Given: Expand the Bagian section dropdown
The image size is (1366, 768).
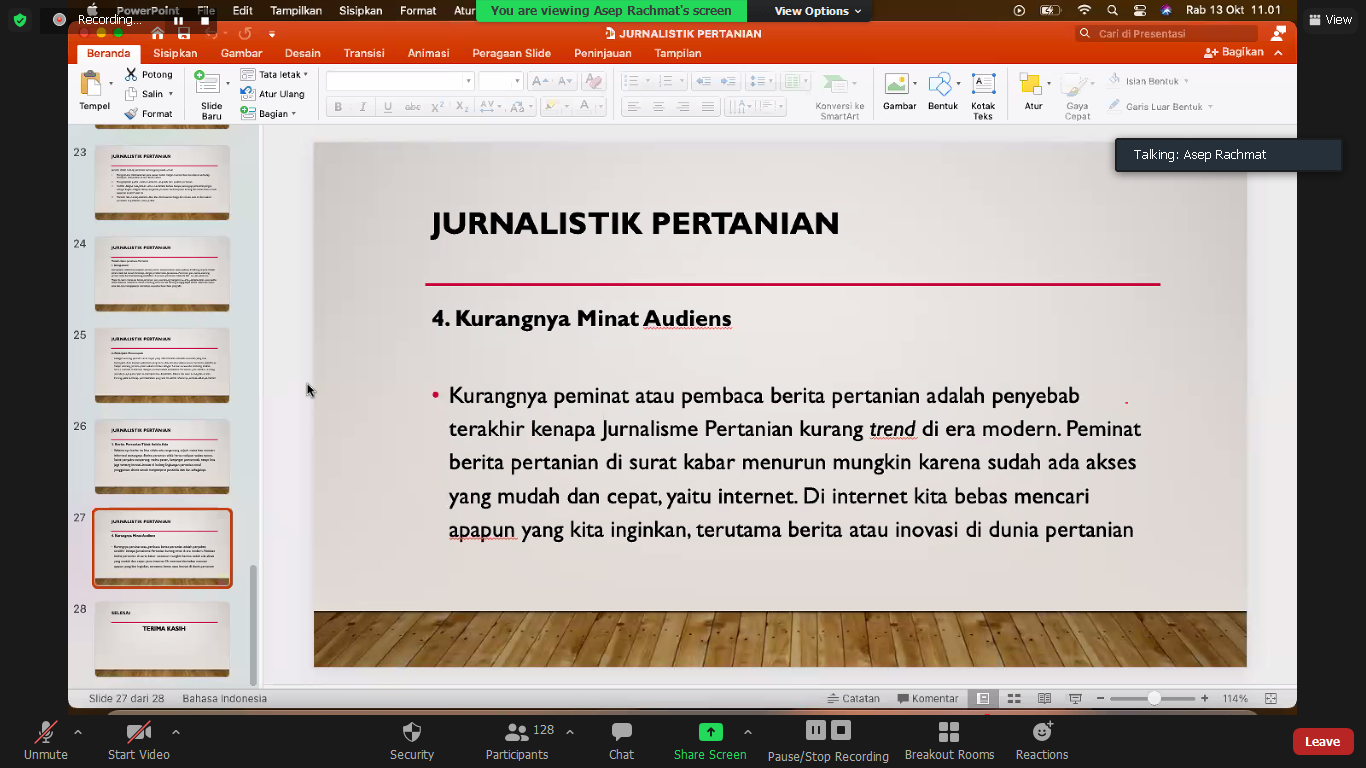Looking at the screenshot, I should point(293,114).
